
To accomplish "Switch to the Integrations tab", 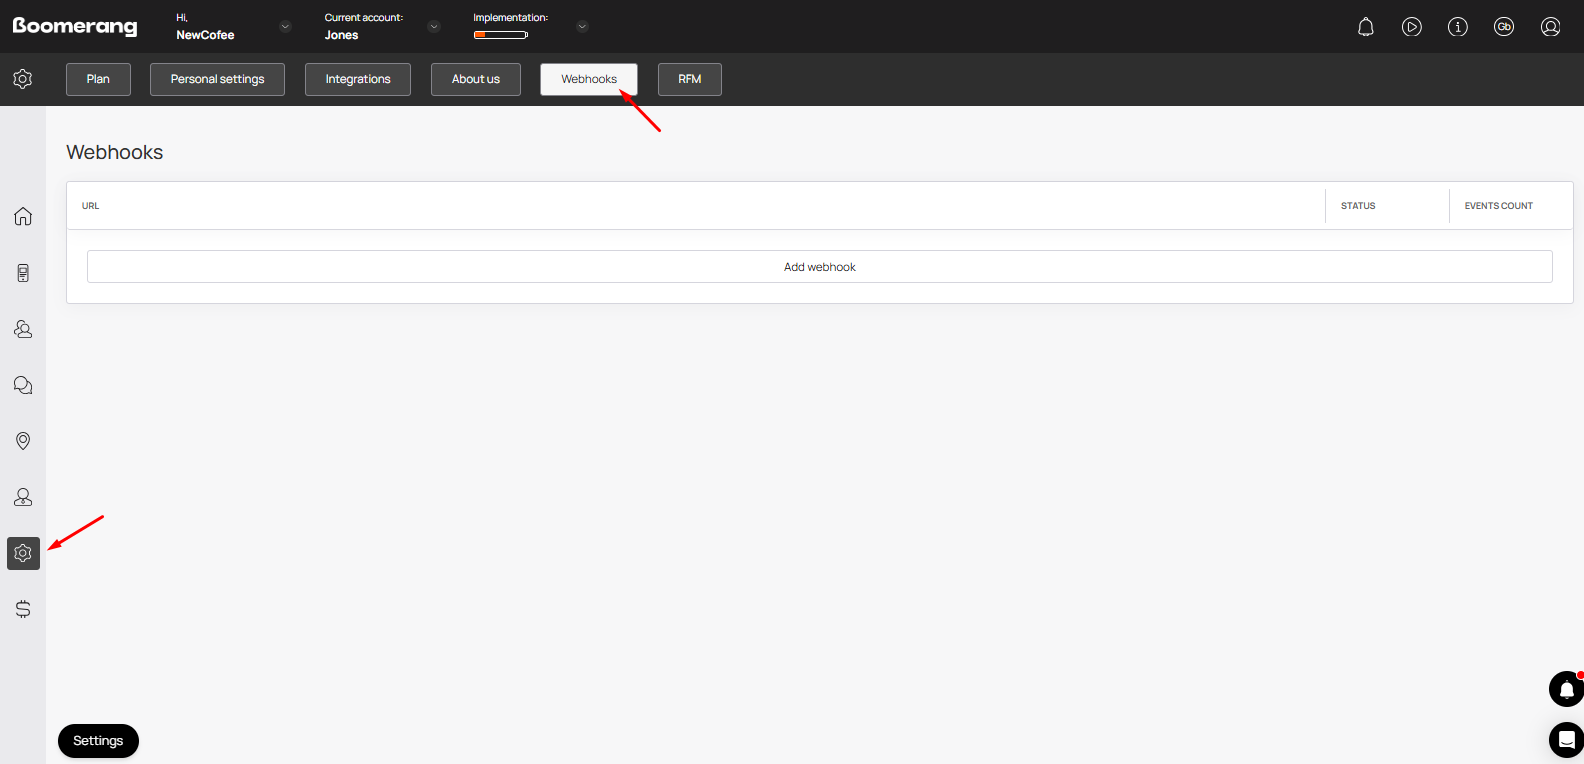I will pyautogui.click(x=358, y=79).
